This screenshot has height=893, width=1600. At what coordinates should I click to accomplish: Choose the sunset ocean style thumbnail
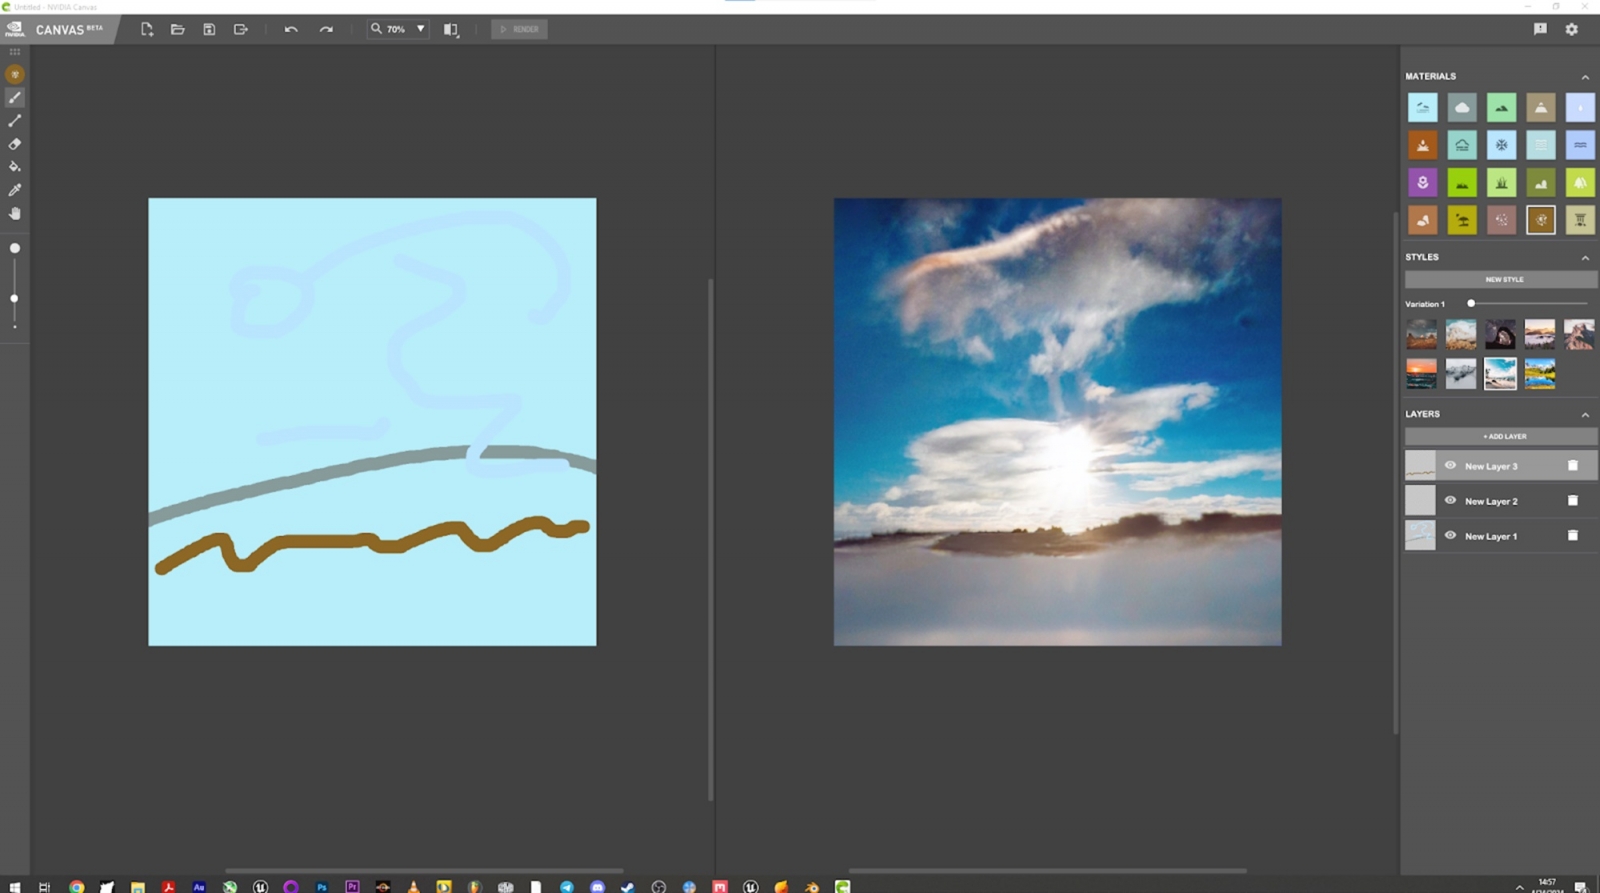point(1421,373)
